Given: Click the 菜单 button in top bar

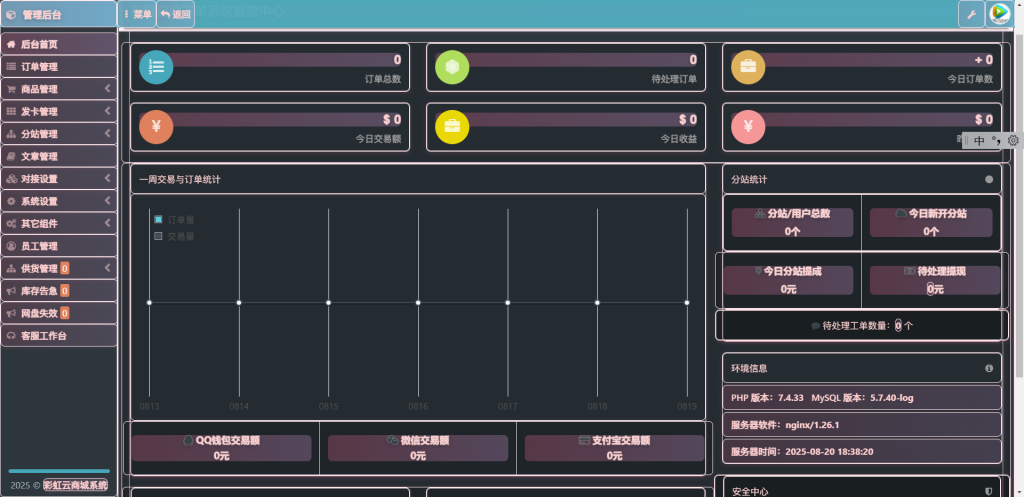Looking at the screenshot, I should coord(137,15).
